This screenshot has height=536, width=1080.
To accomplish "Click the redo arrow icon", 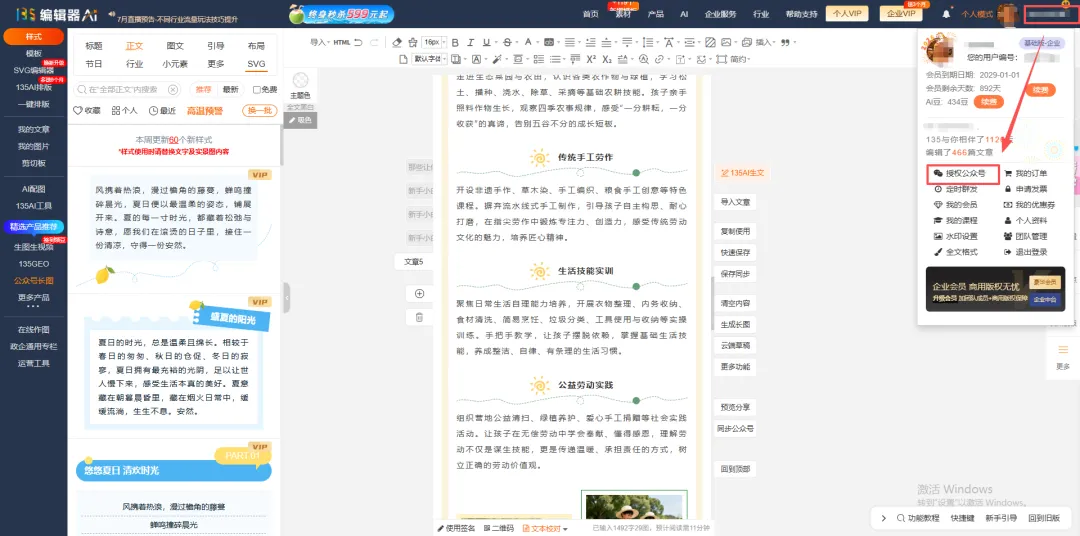I will coord(374,43).
